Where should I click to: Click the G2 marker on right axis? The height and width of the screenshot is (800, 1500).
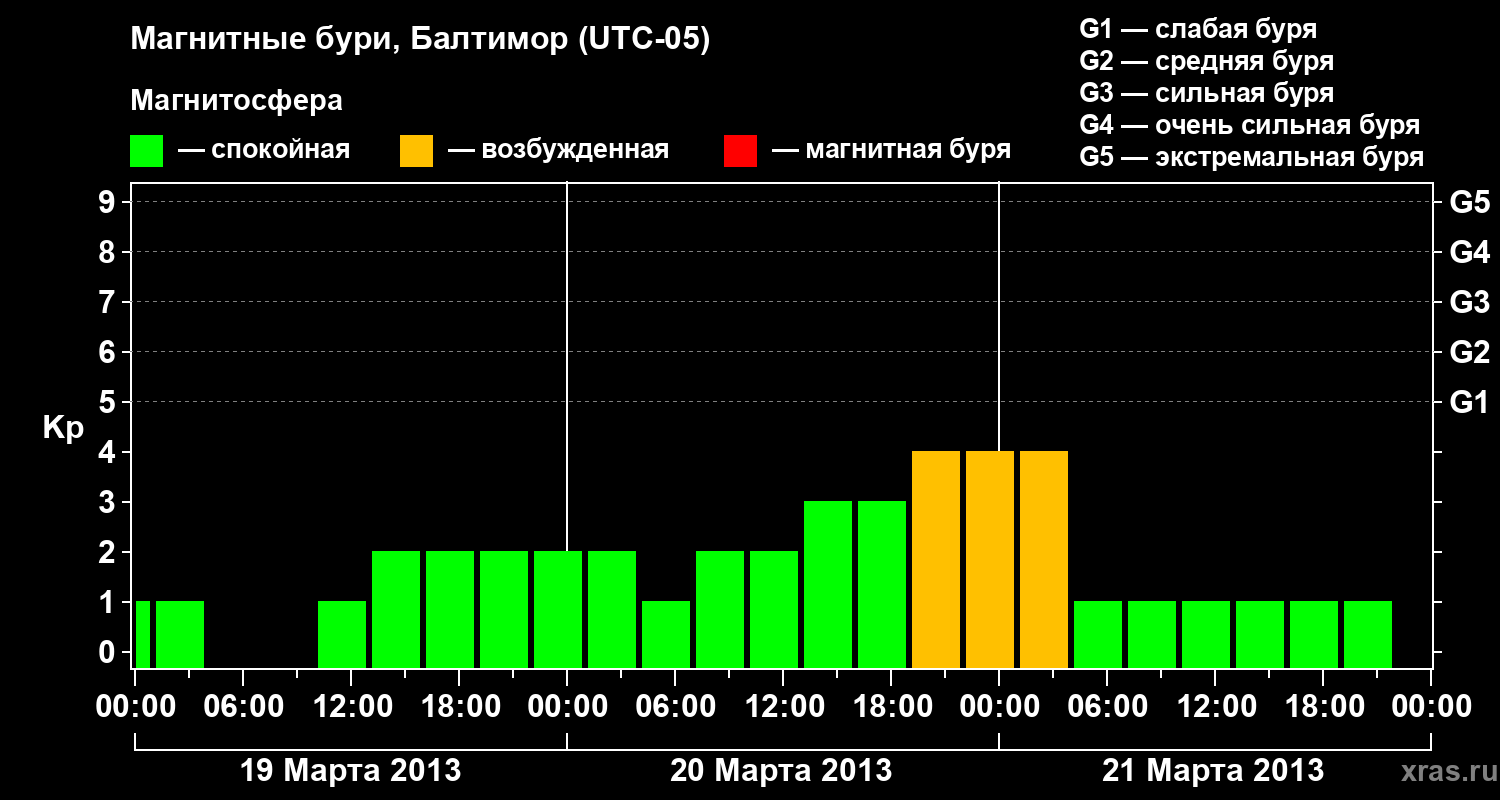tap(1469, 352)
